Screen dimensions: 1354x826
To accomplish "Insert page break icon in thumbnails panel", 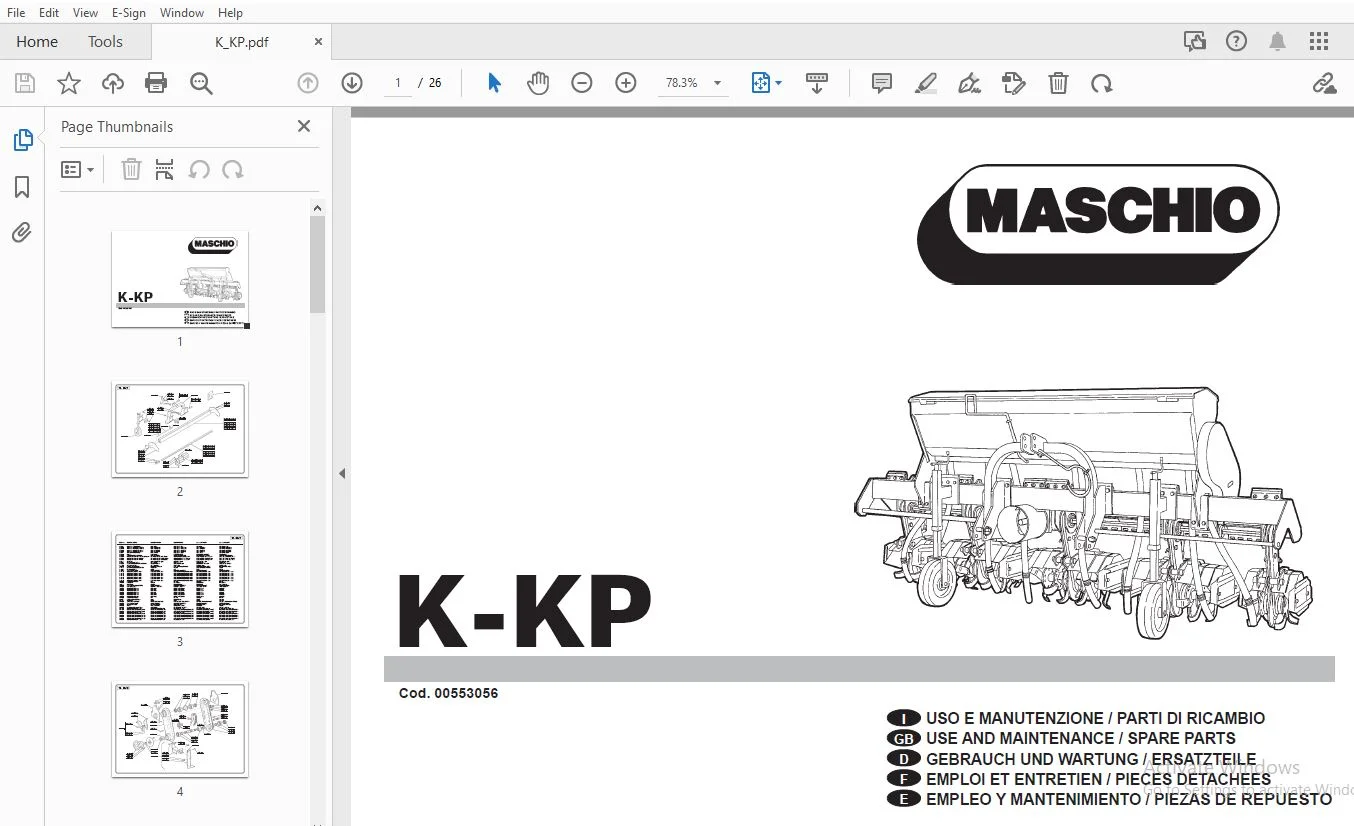I will [165, 170].
